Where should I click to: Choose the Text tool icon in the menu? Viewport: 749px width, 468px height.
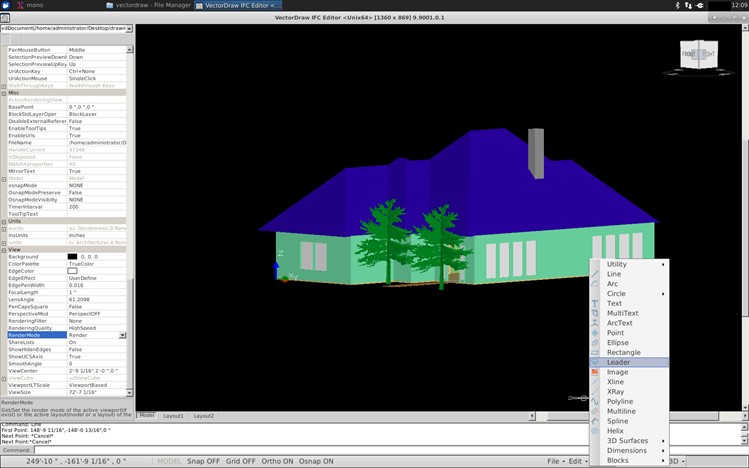pyautogui.click(x=595, y=303)
